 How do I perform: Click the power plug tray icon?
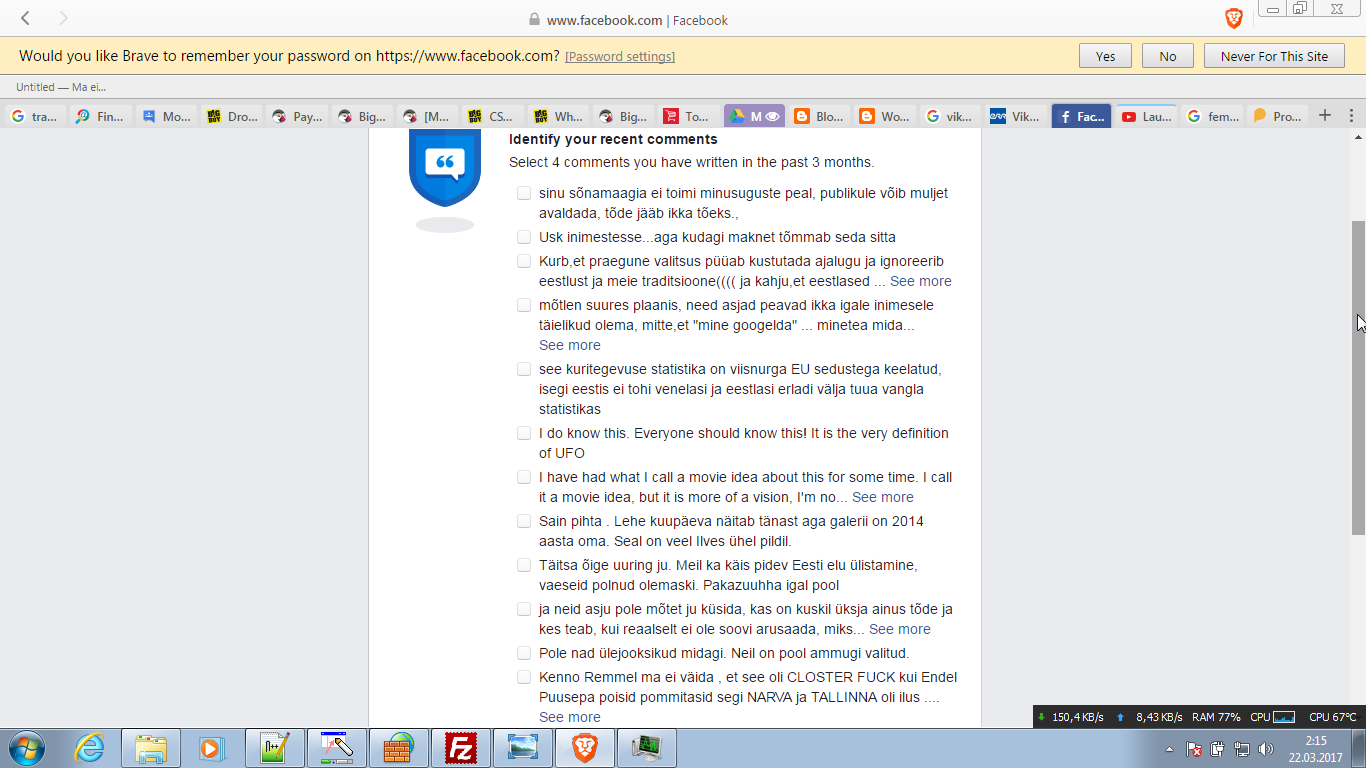[x=1218, y=749]
